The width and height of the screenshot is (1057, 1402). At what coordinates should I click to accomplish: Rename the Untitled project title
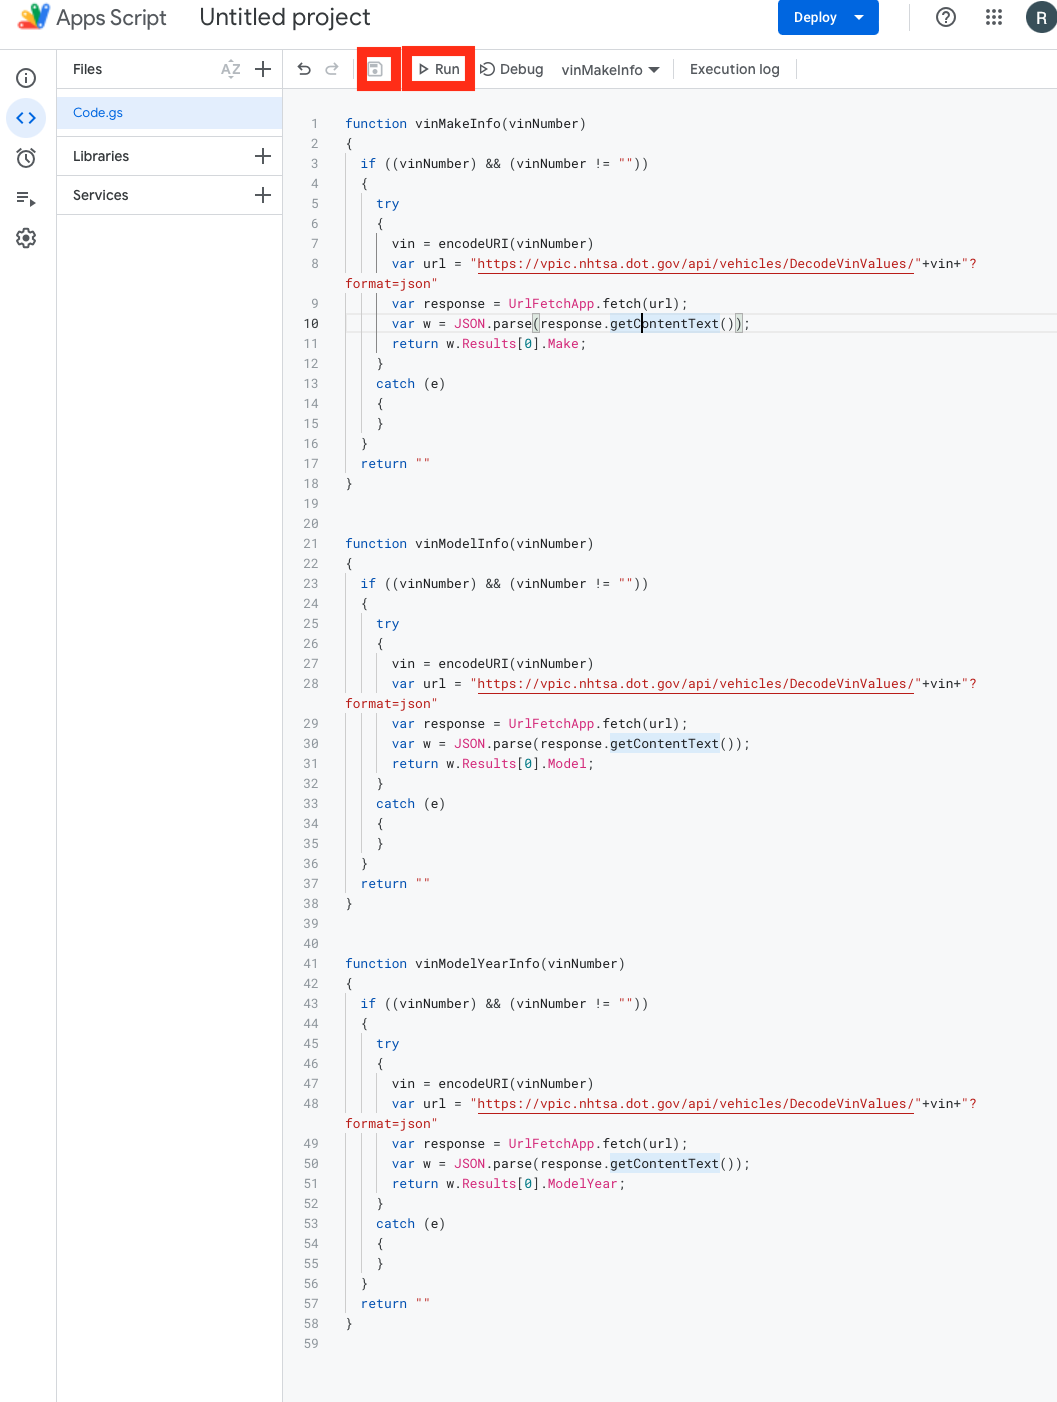pos(284,17)
